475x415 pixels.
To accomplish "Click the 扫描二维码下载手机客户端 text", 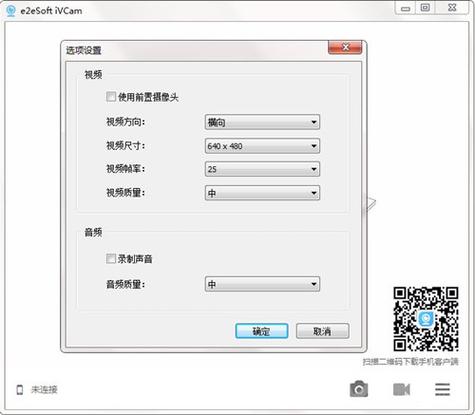I will [411, 362].
